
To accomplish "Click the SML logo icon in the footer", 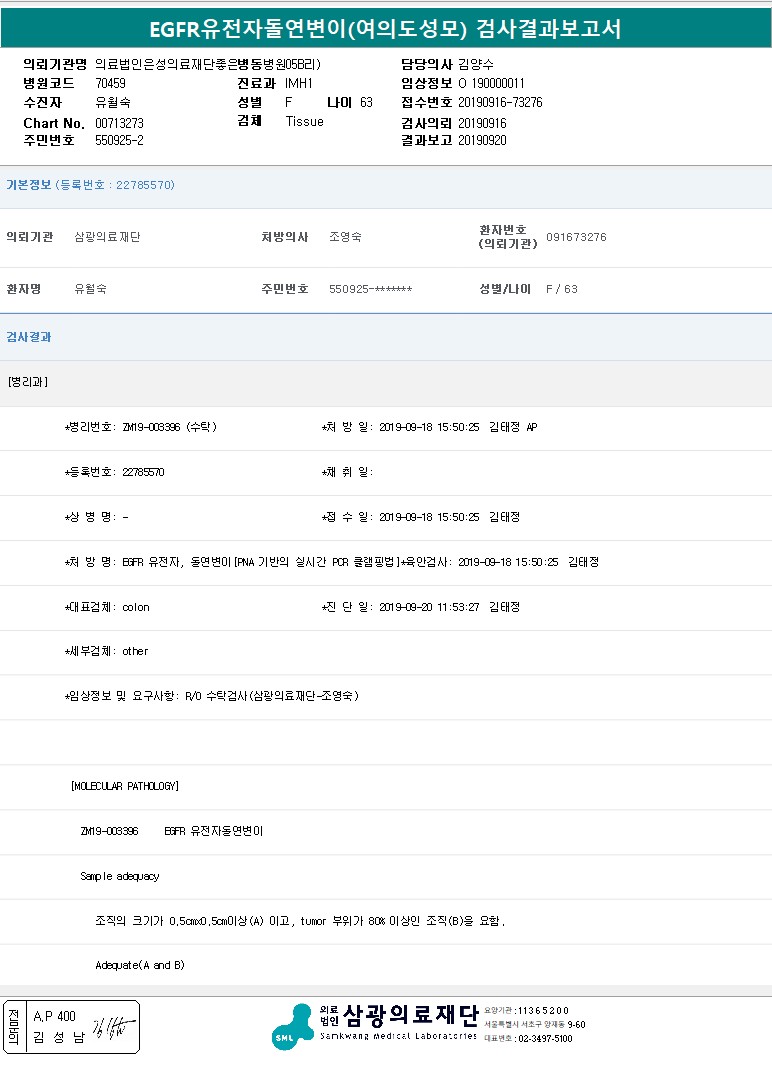I will pyautogui.click(x=293, y=1026).
